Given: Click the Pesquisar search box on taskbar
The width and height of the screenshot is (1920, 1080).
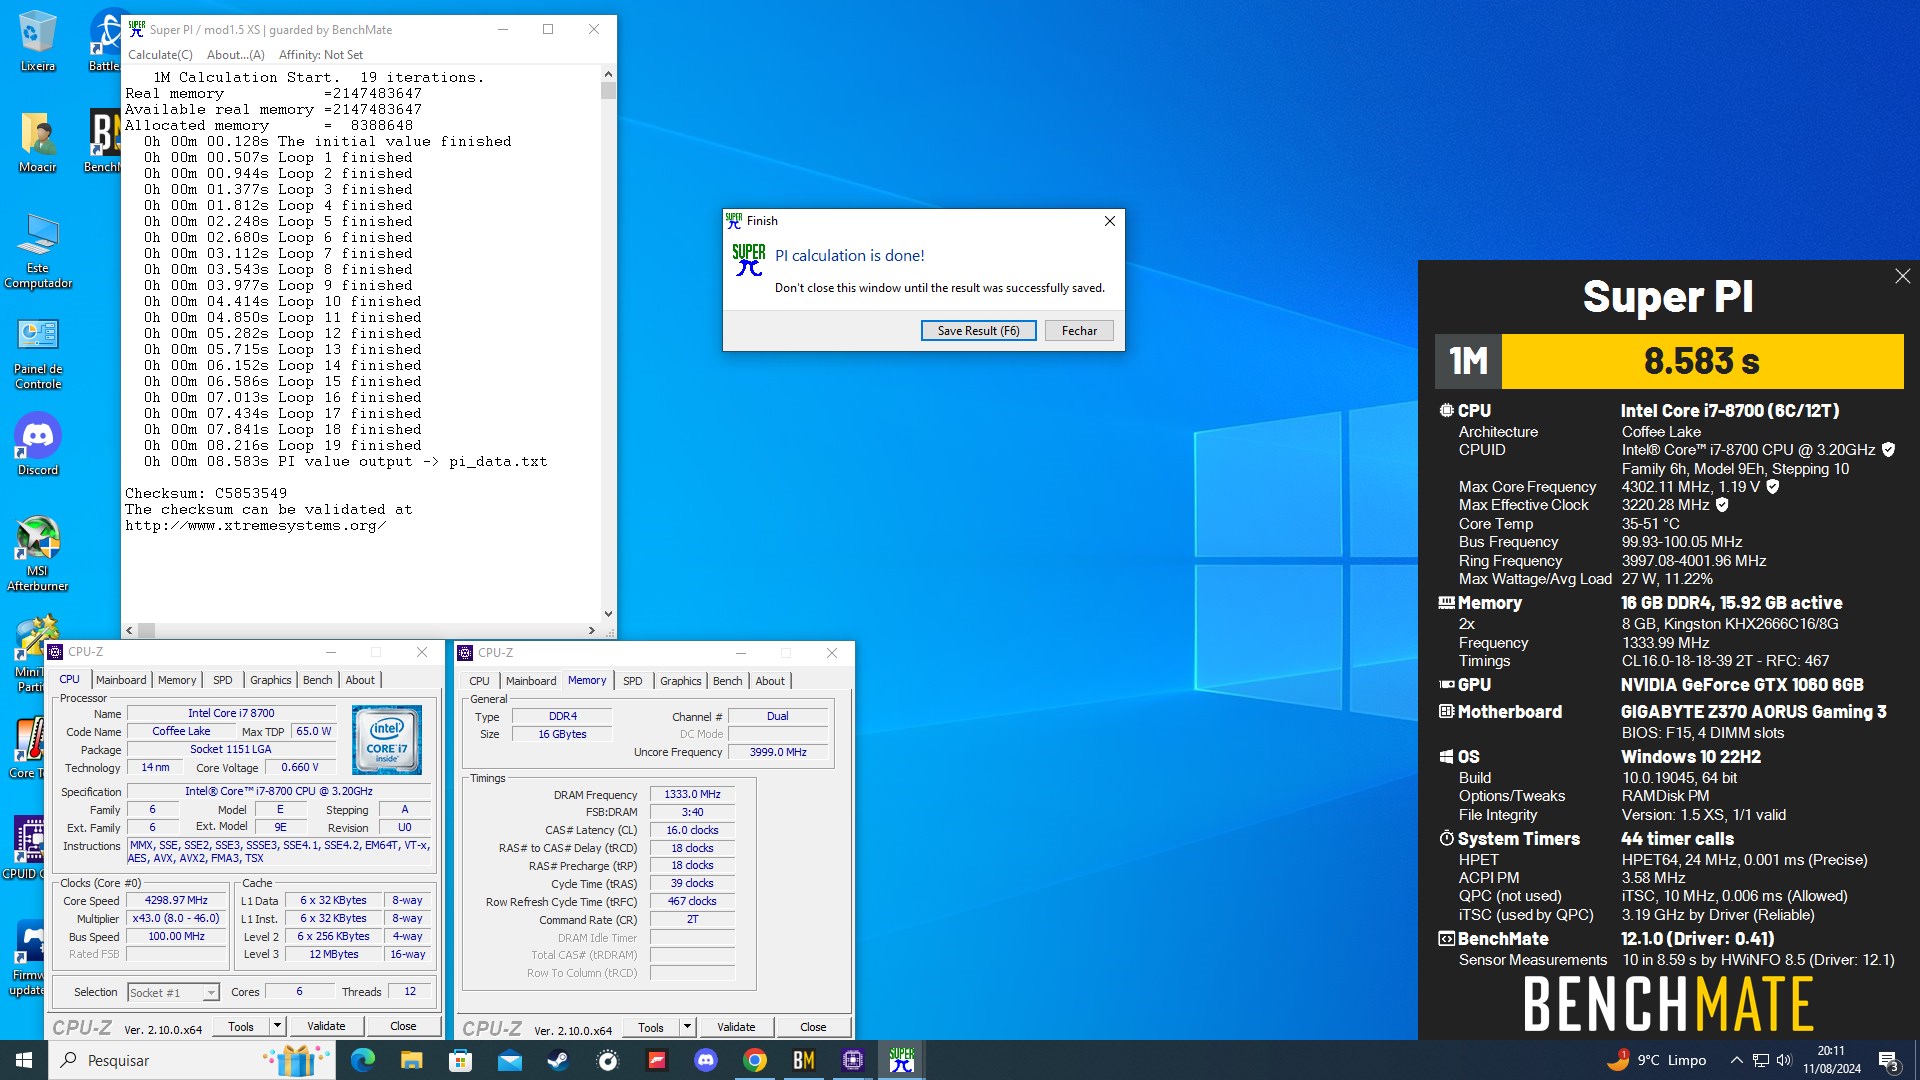Looking at the screenshot, I should [190, 1060].
